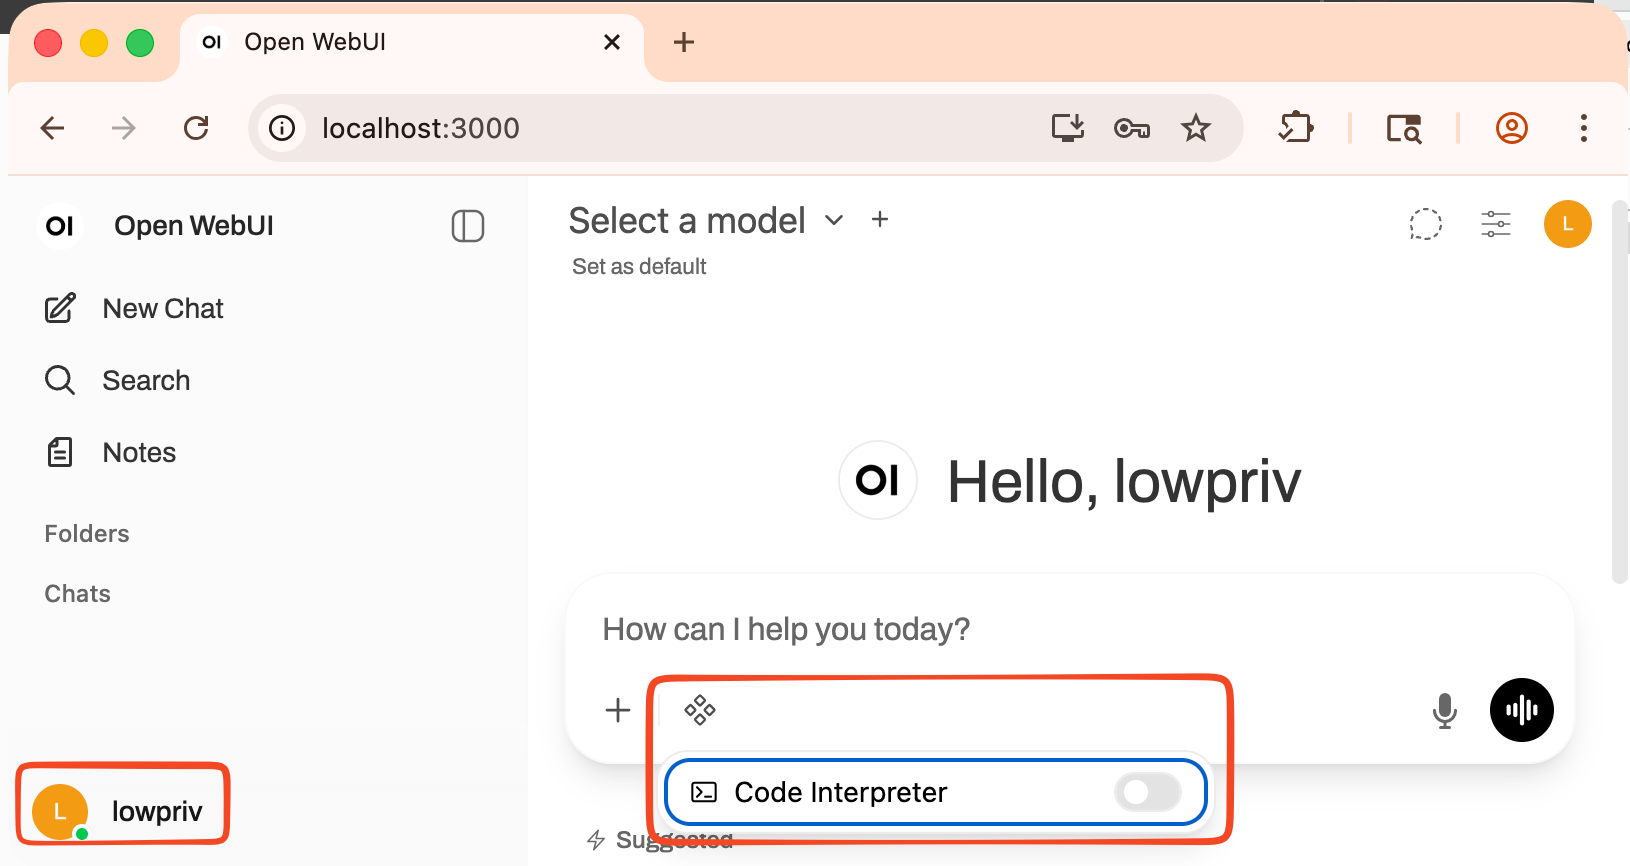This screenshot has height=866, width=1630.
Task: Open Search in the sidebar
Action: (146, 381)
